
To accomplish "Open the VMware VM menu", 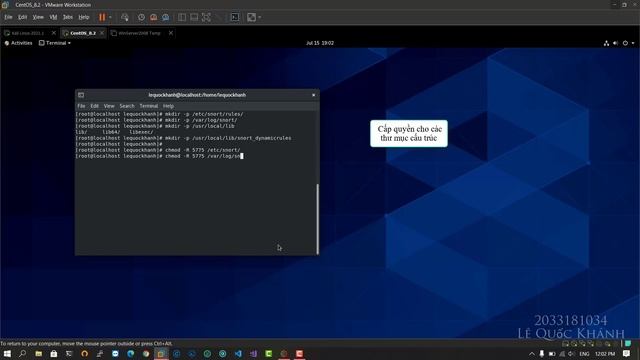I will [x=53, y=17].
